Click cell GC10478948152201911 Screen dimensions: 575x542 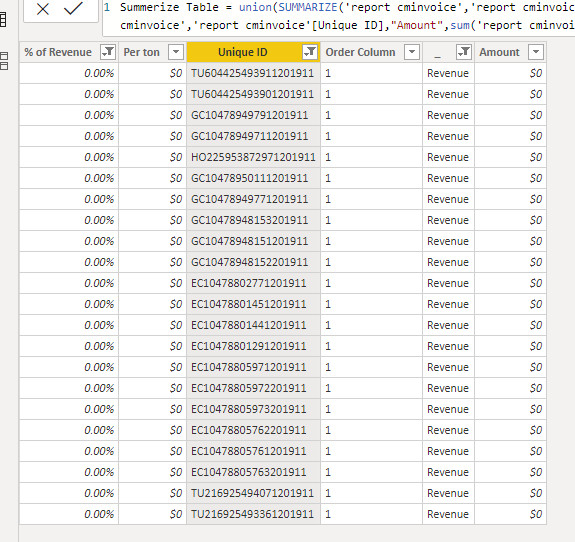click(253, 262)
